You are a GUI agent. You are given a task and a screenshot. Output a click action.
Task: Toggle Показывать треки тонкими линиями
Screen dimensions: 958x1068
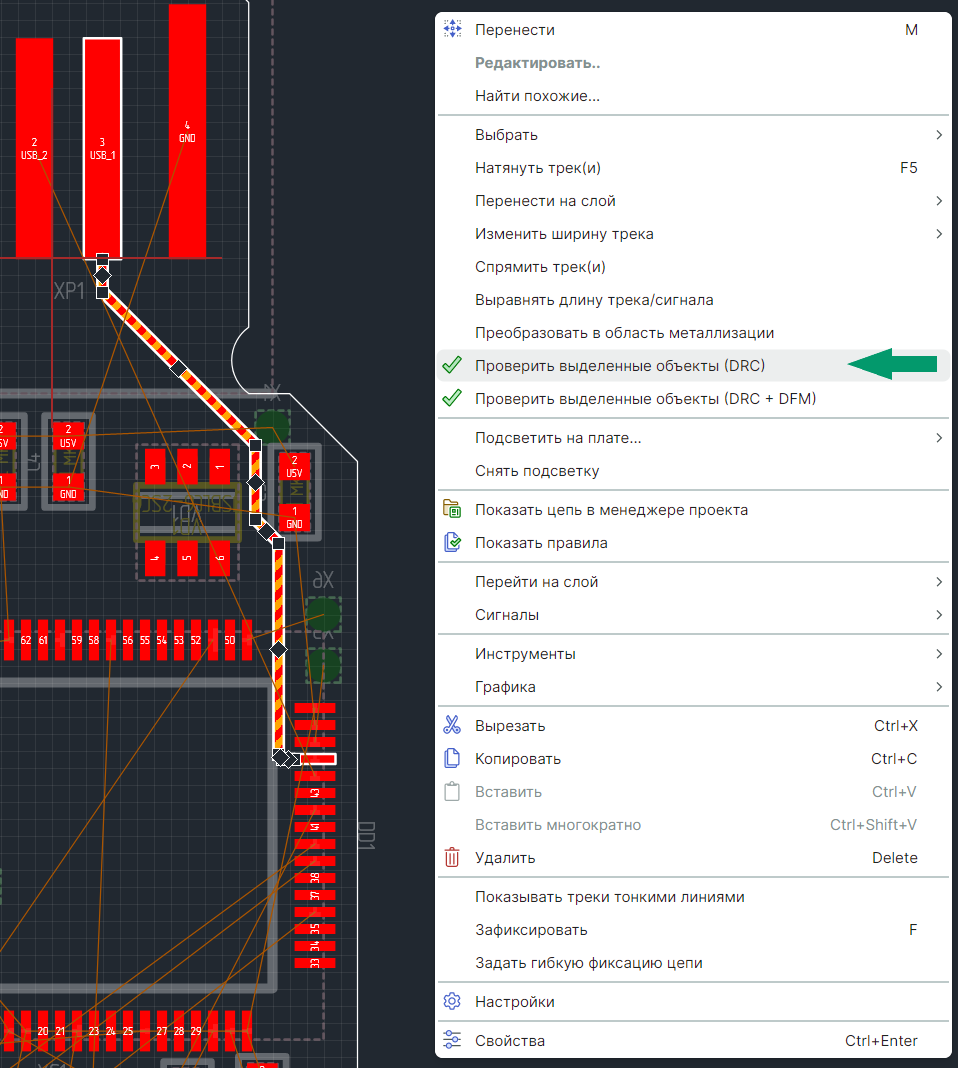(x=609, y=897)
